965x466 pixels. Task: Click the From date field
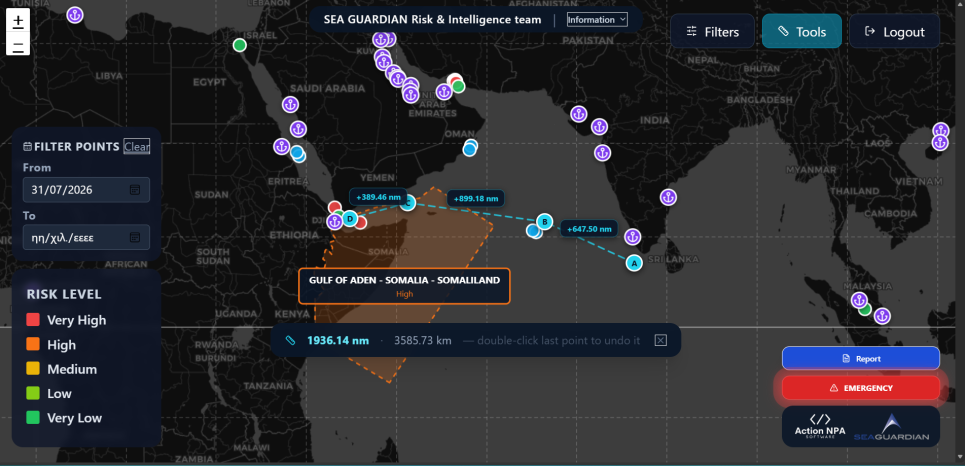coord(86,190)
